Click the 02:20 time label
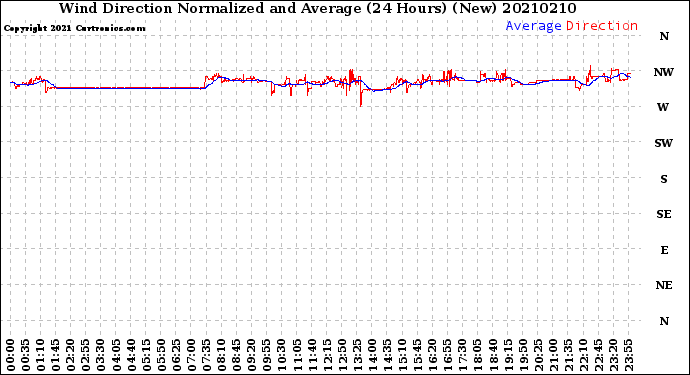The image size is (690, 375). tap(71, 355)
